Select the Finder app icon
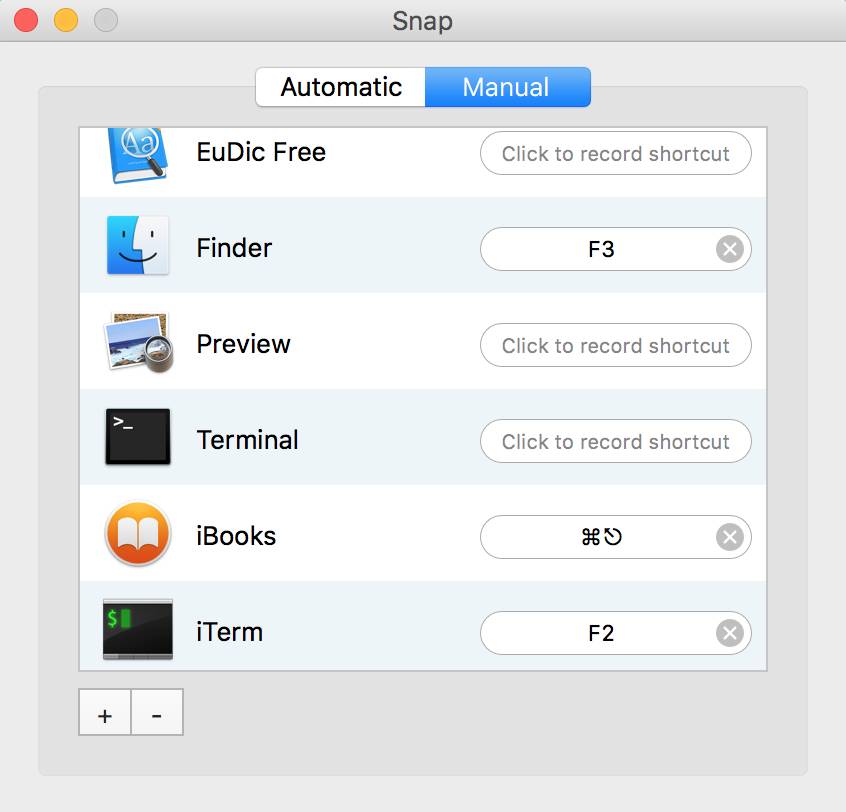Image resolution: width=846 pixels, height=812 pixels. tap(138, 245)
